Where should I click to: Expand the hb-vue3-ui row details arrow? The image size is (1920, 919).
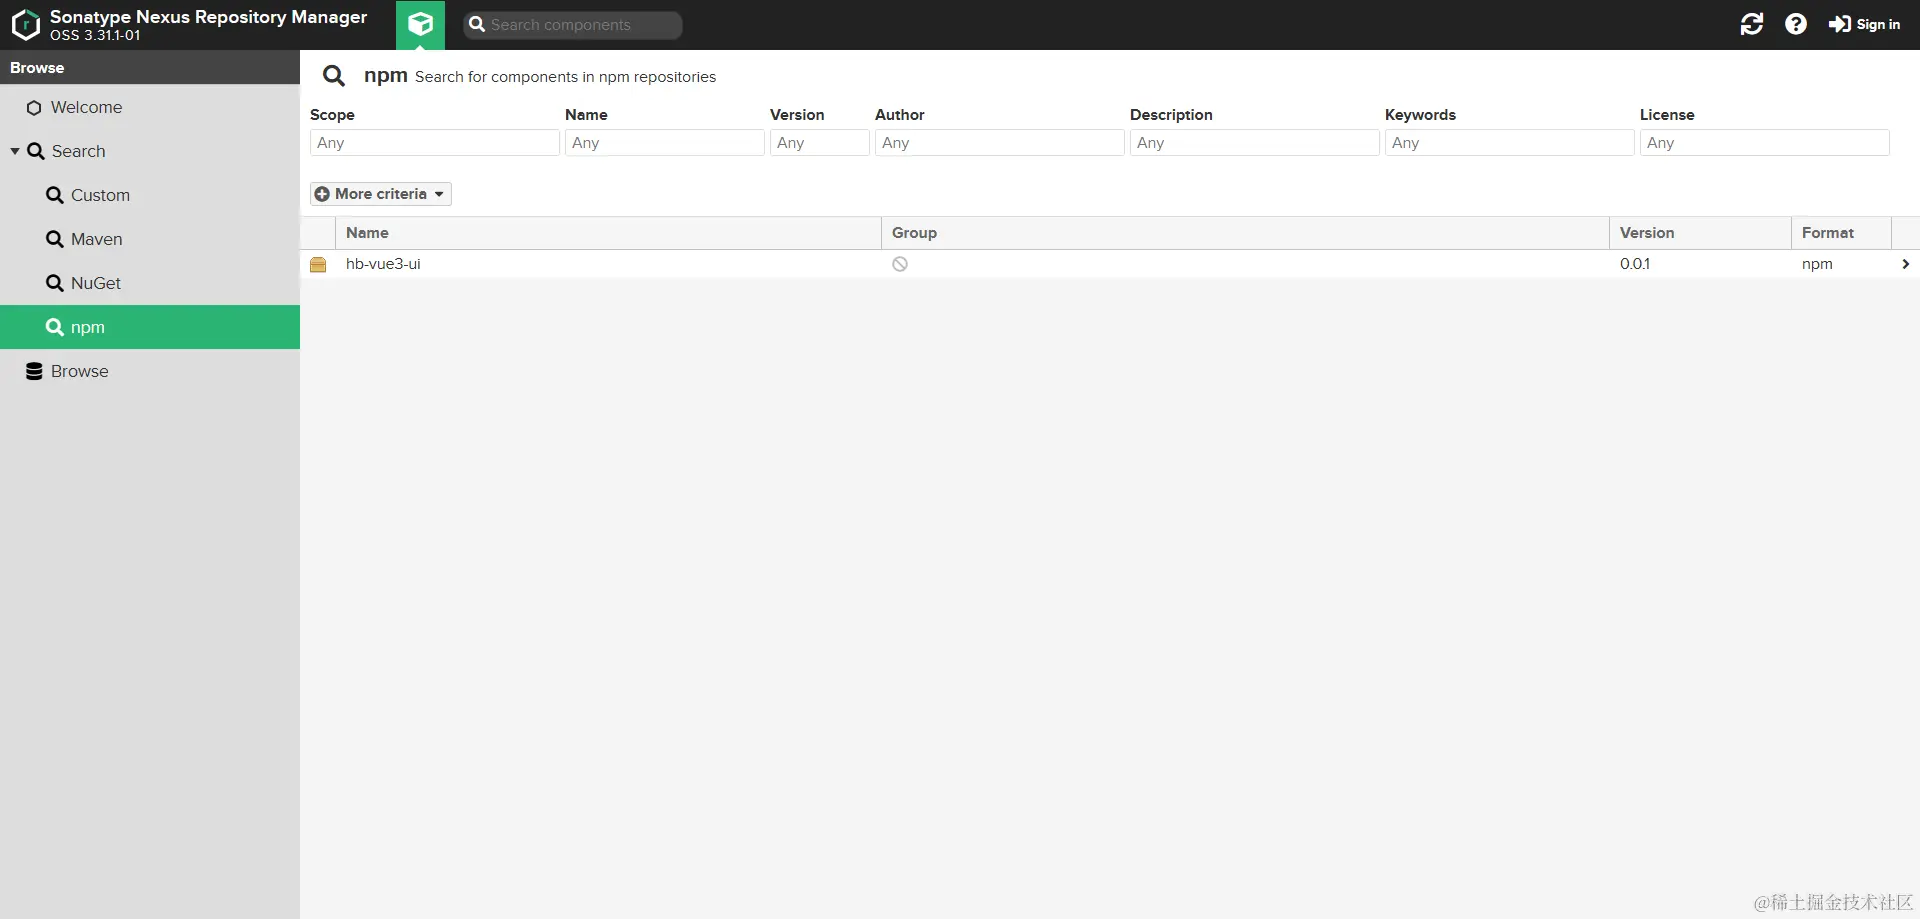[1905, 264]
